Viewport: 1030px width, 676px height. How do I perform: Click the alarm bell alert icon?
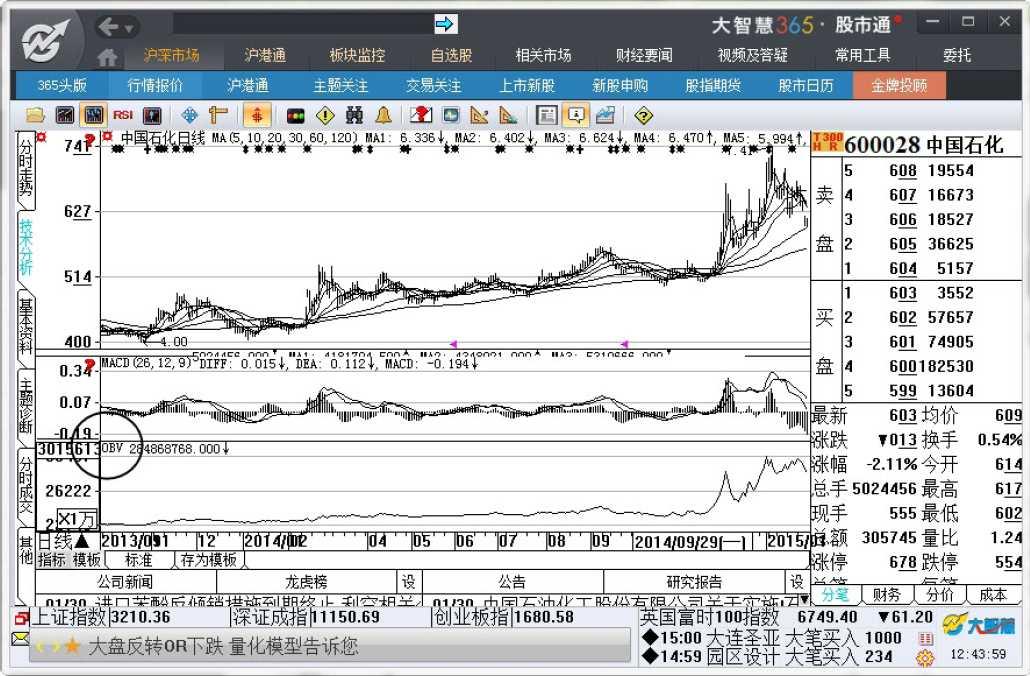384,116
